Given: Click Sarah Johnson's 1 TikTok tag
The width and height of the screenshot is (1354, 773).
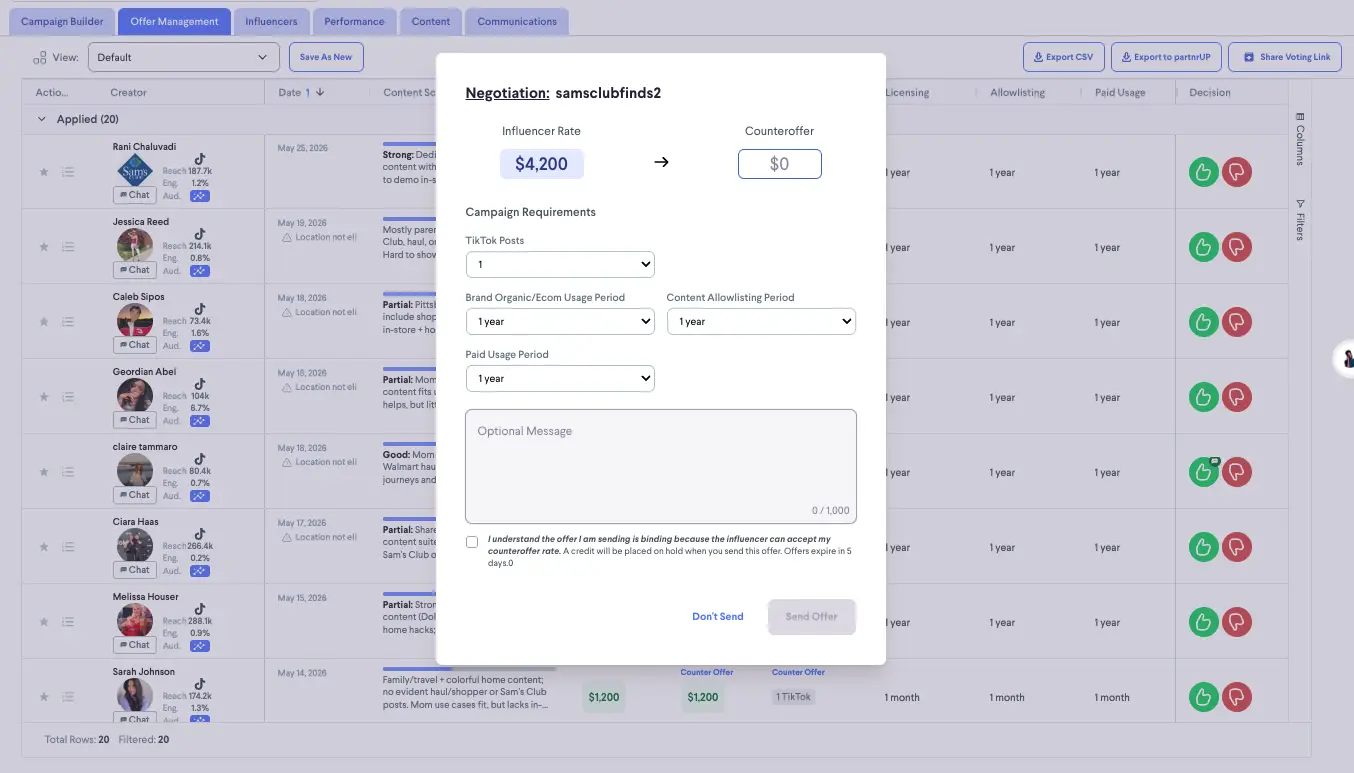Looking at the screenshot, I should click(x=794, y=697).
